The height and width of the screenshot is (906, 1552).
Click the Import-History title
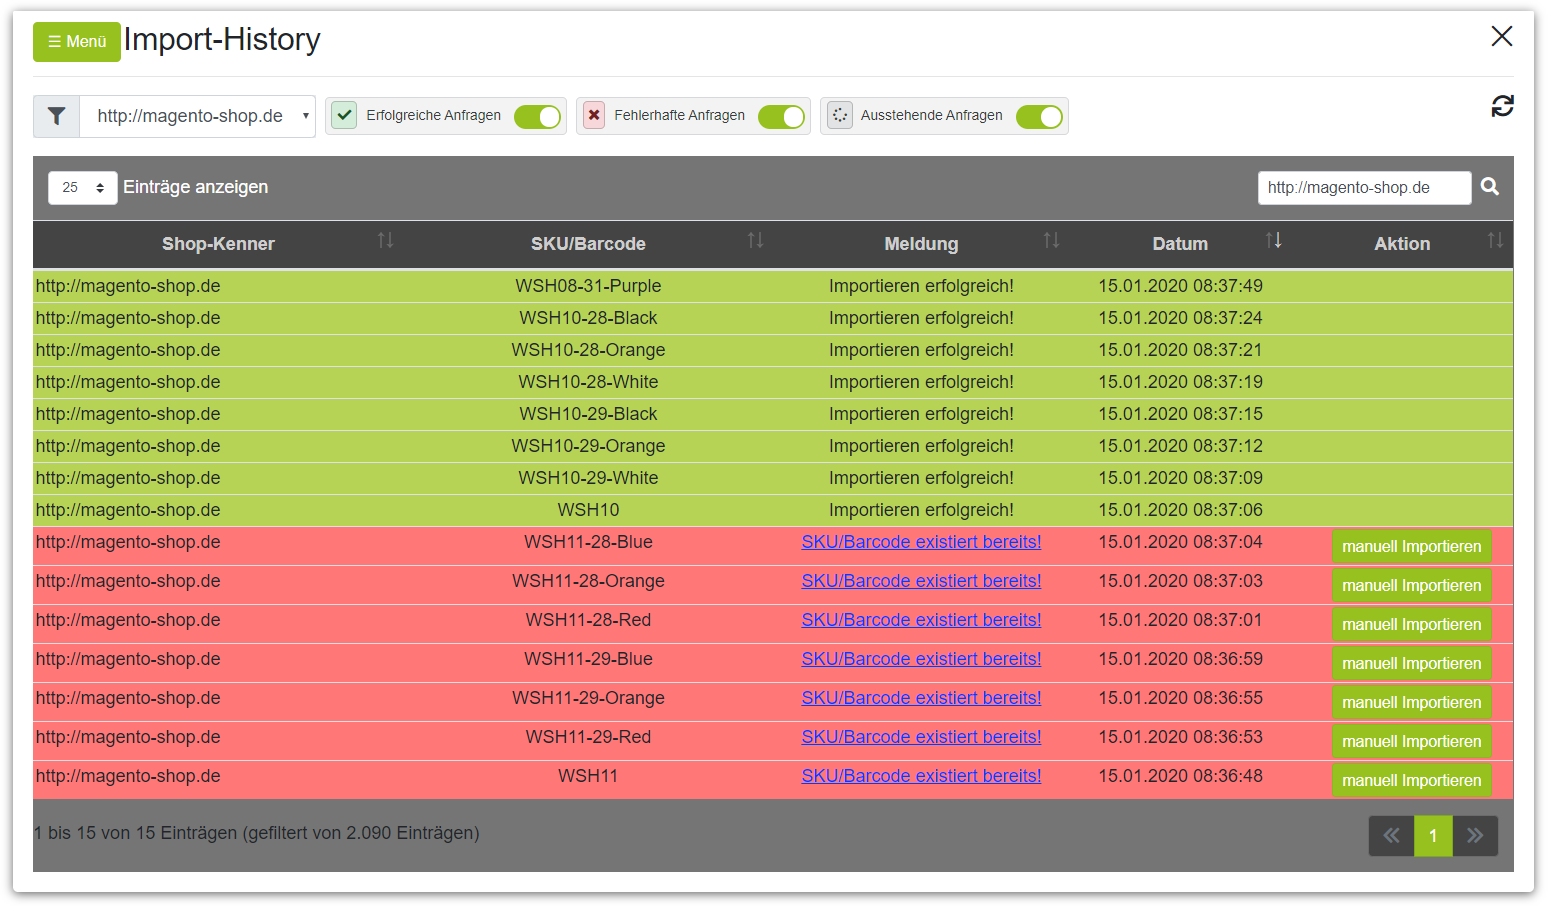(x=222, y=40)
